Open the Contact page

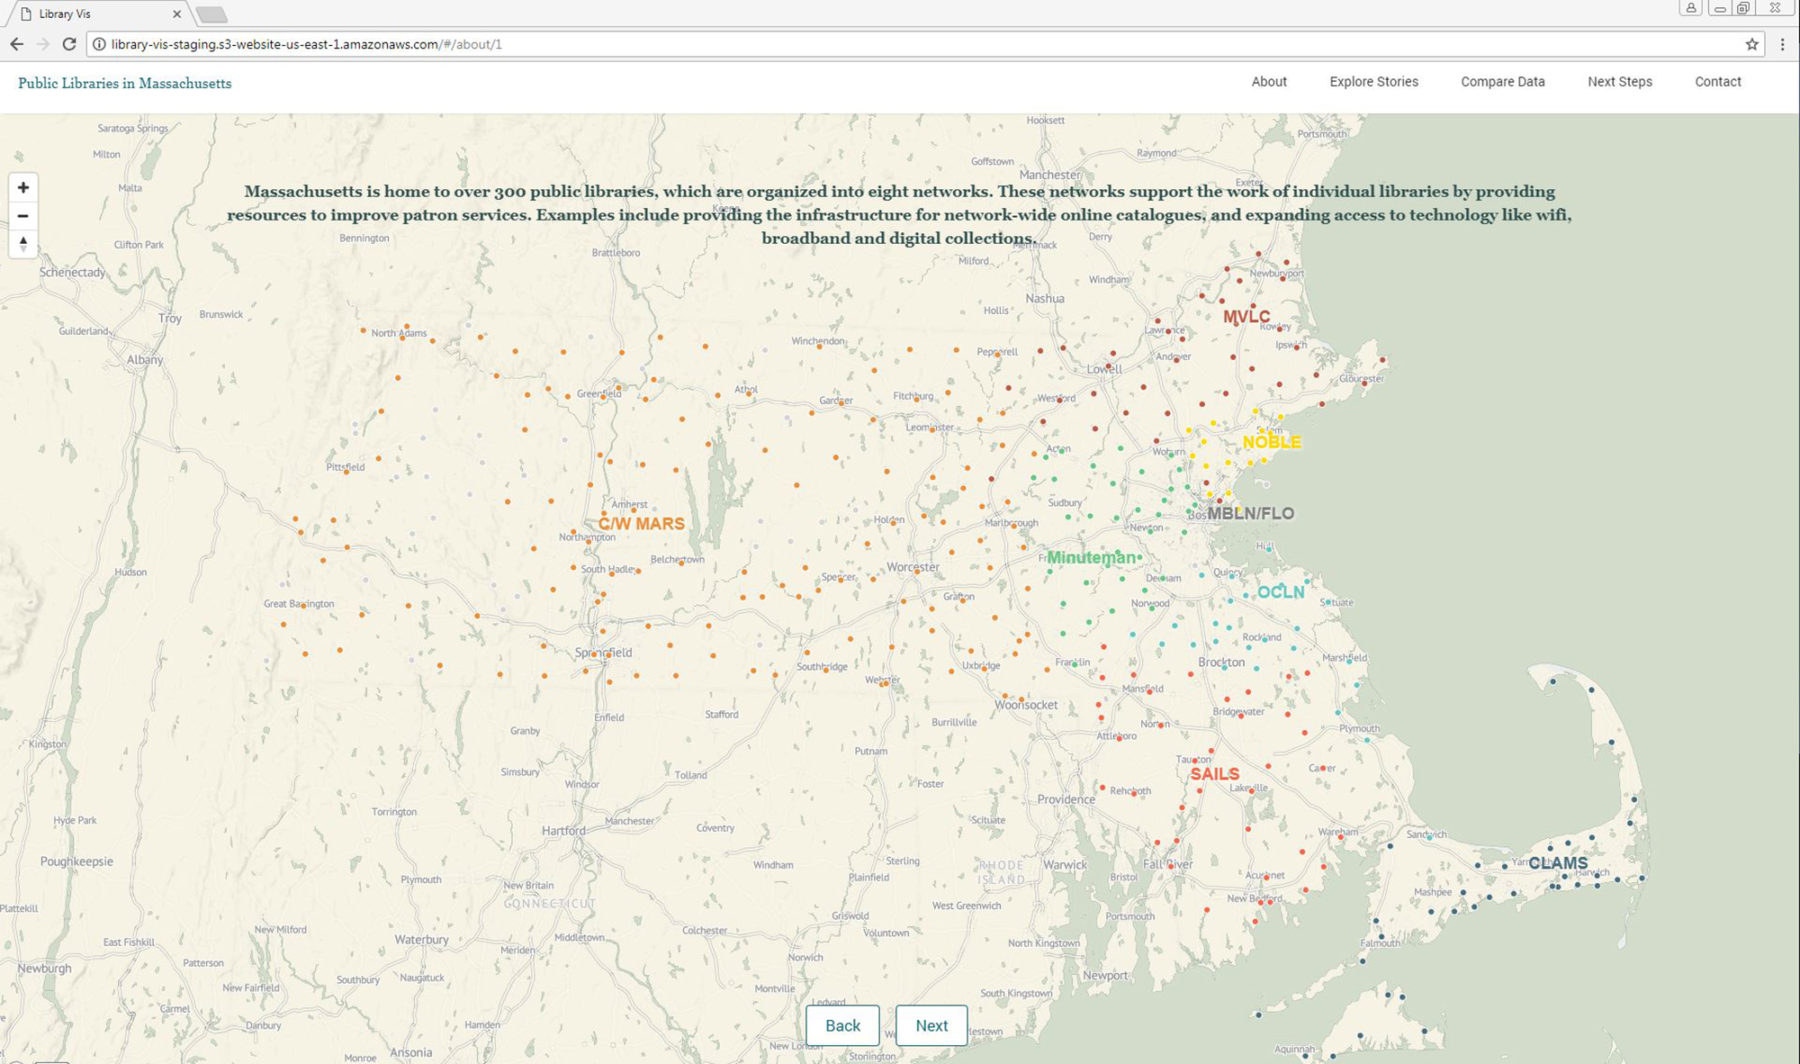point(1718,82)
